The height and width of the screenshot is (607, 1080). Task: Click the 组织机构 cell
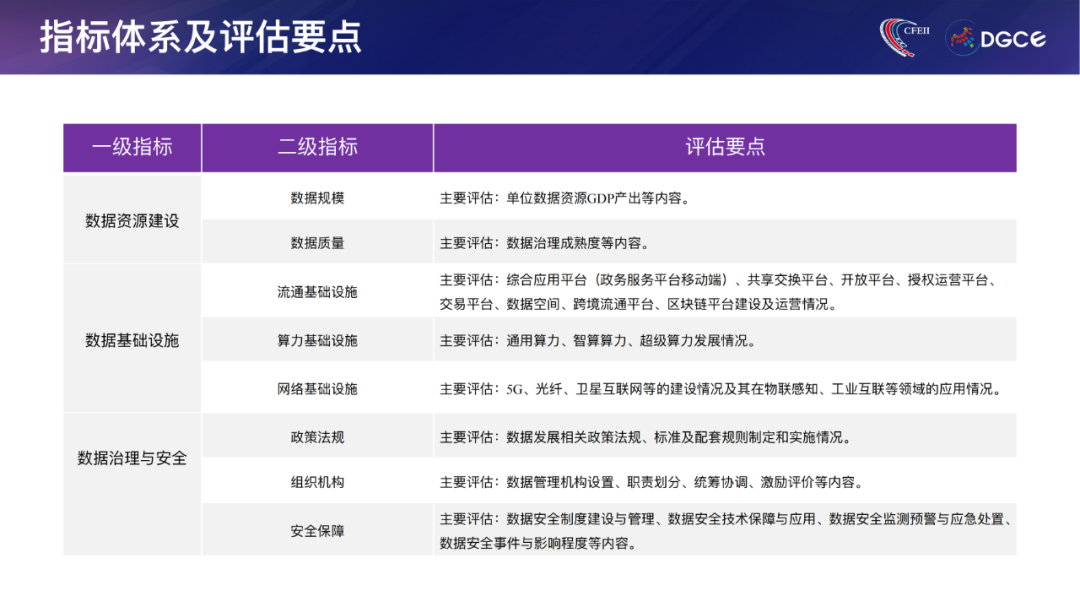pyautogui.click(x=318, y=482)
